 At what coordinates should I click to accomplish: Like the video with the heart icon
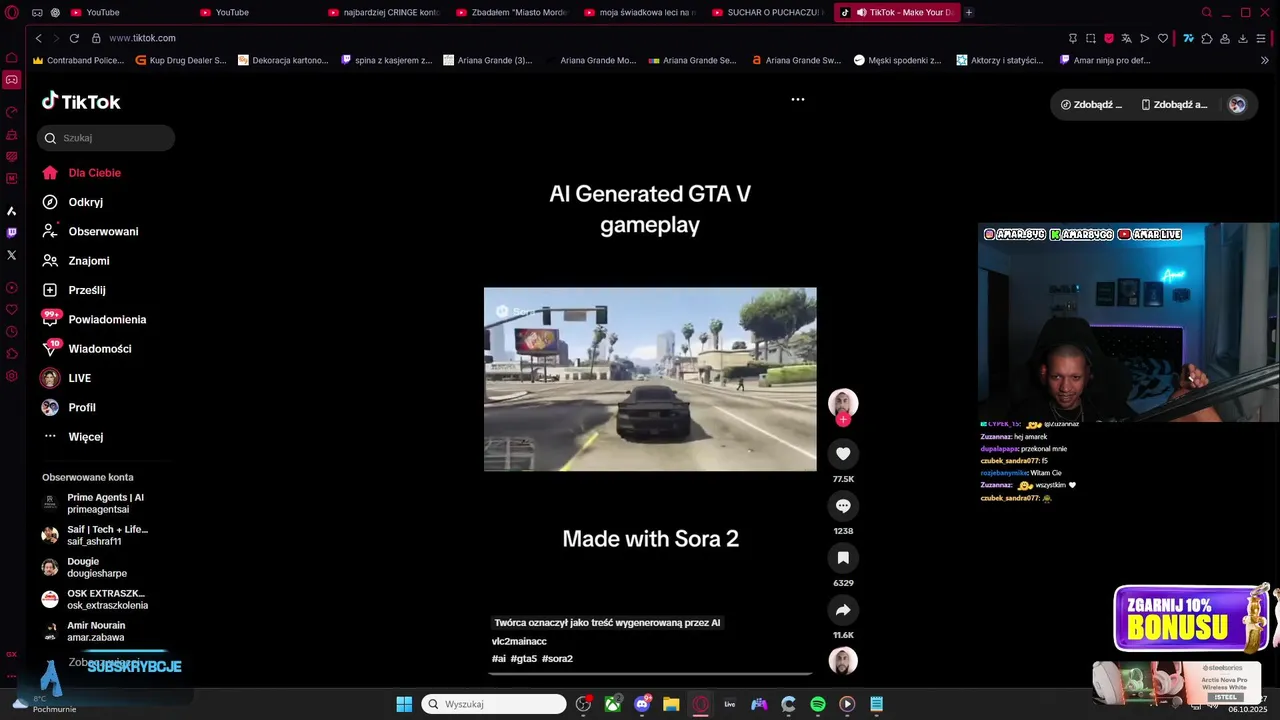click(x=843, y=454)
